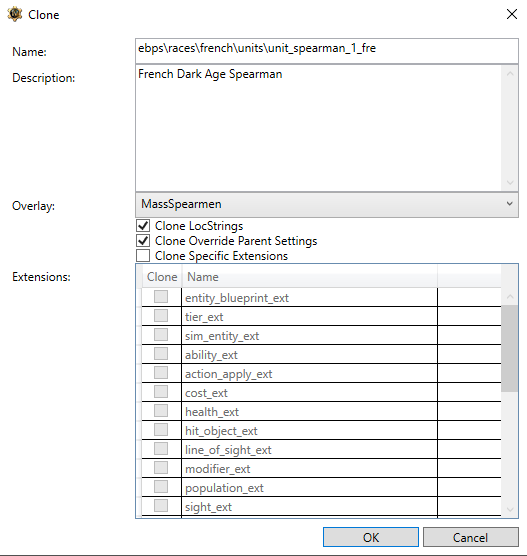527x556 pixels.
Task: Tick clone checkbox for population_ext
Action: (161, 487)
